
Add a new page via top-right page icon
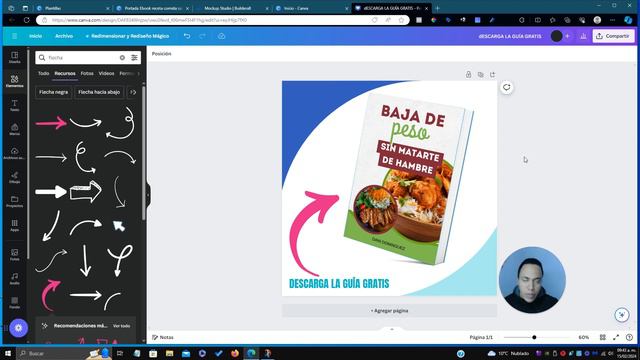pyautogui.click(x=493, y=74)
